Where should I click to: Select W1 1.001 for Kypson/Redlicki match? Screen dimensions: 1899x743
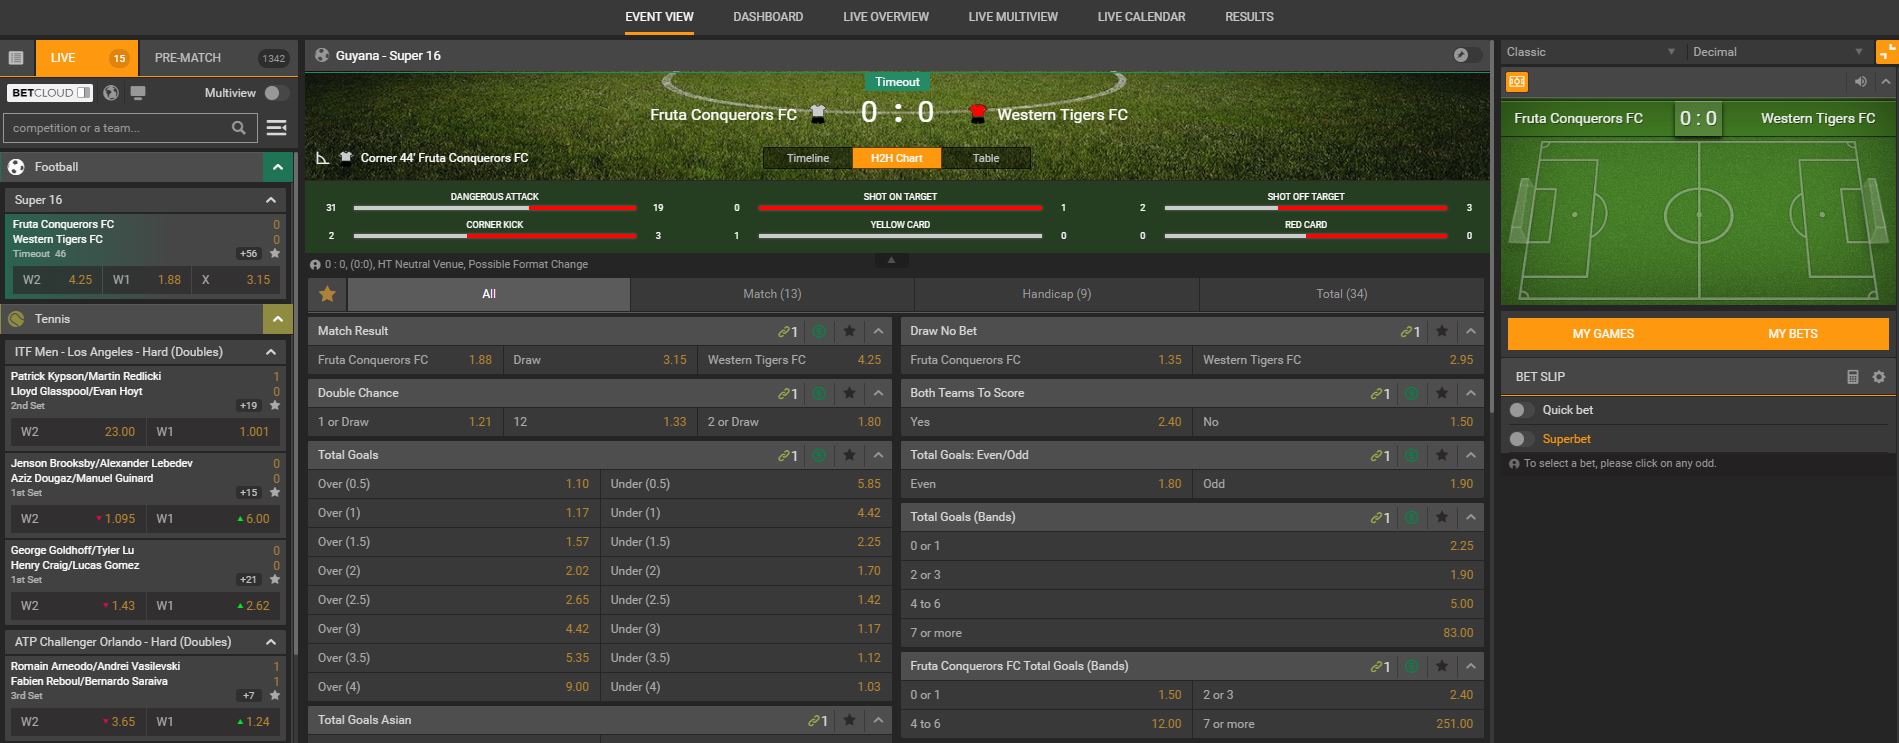212,432
